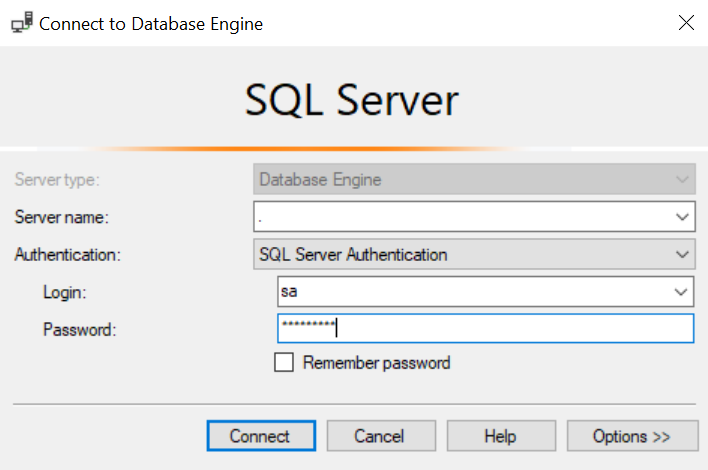This screenshot has width=708, height=470.
Task: Open Help for this dialog
Action: [x=500, y=436]
